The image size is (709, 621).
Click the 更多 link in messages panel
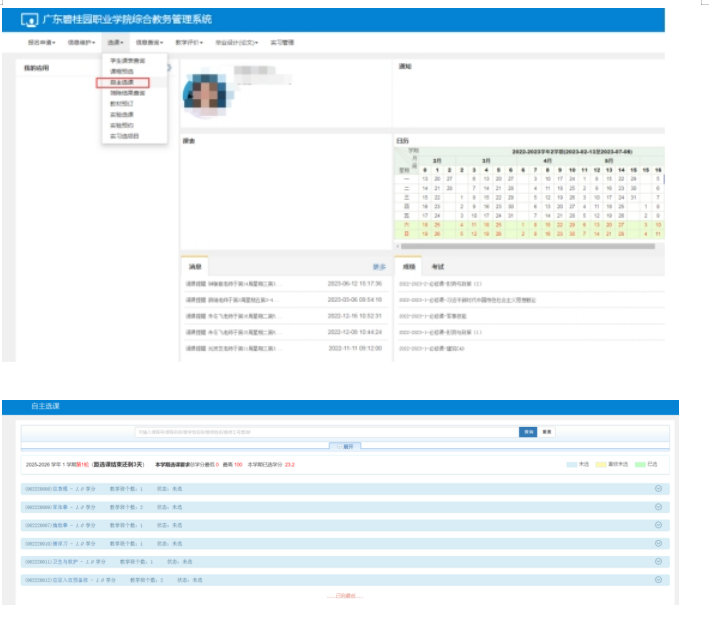tap(379, 267)
